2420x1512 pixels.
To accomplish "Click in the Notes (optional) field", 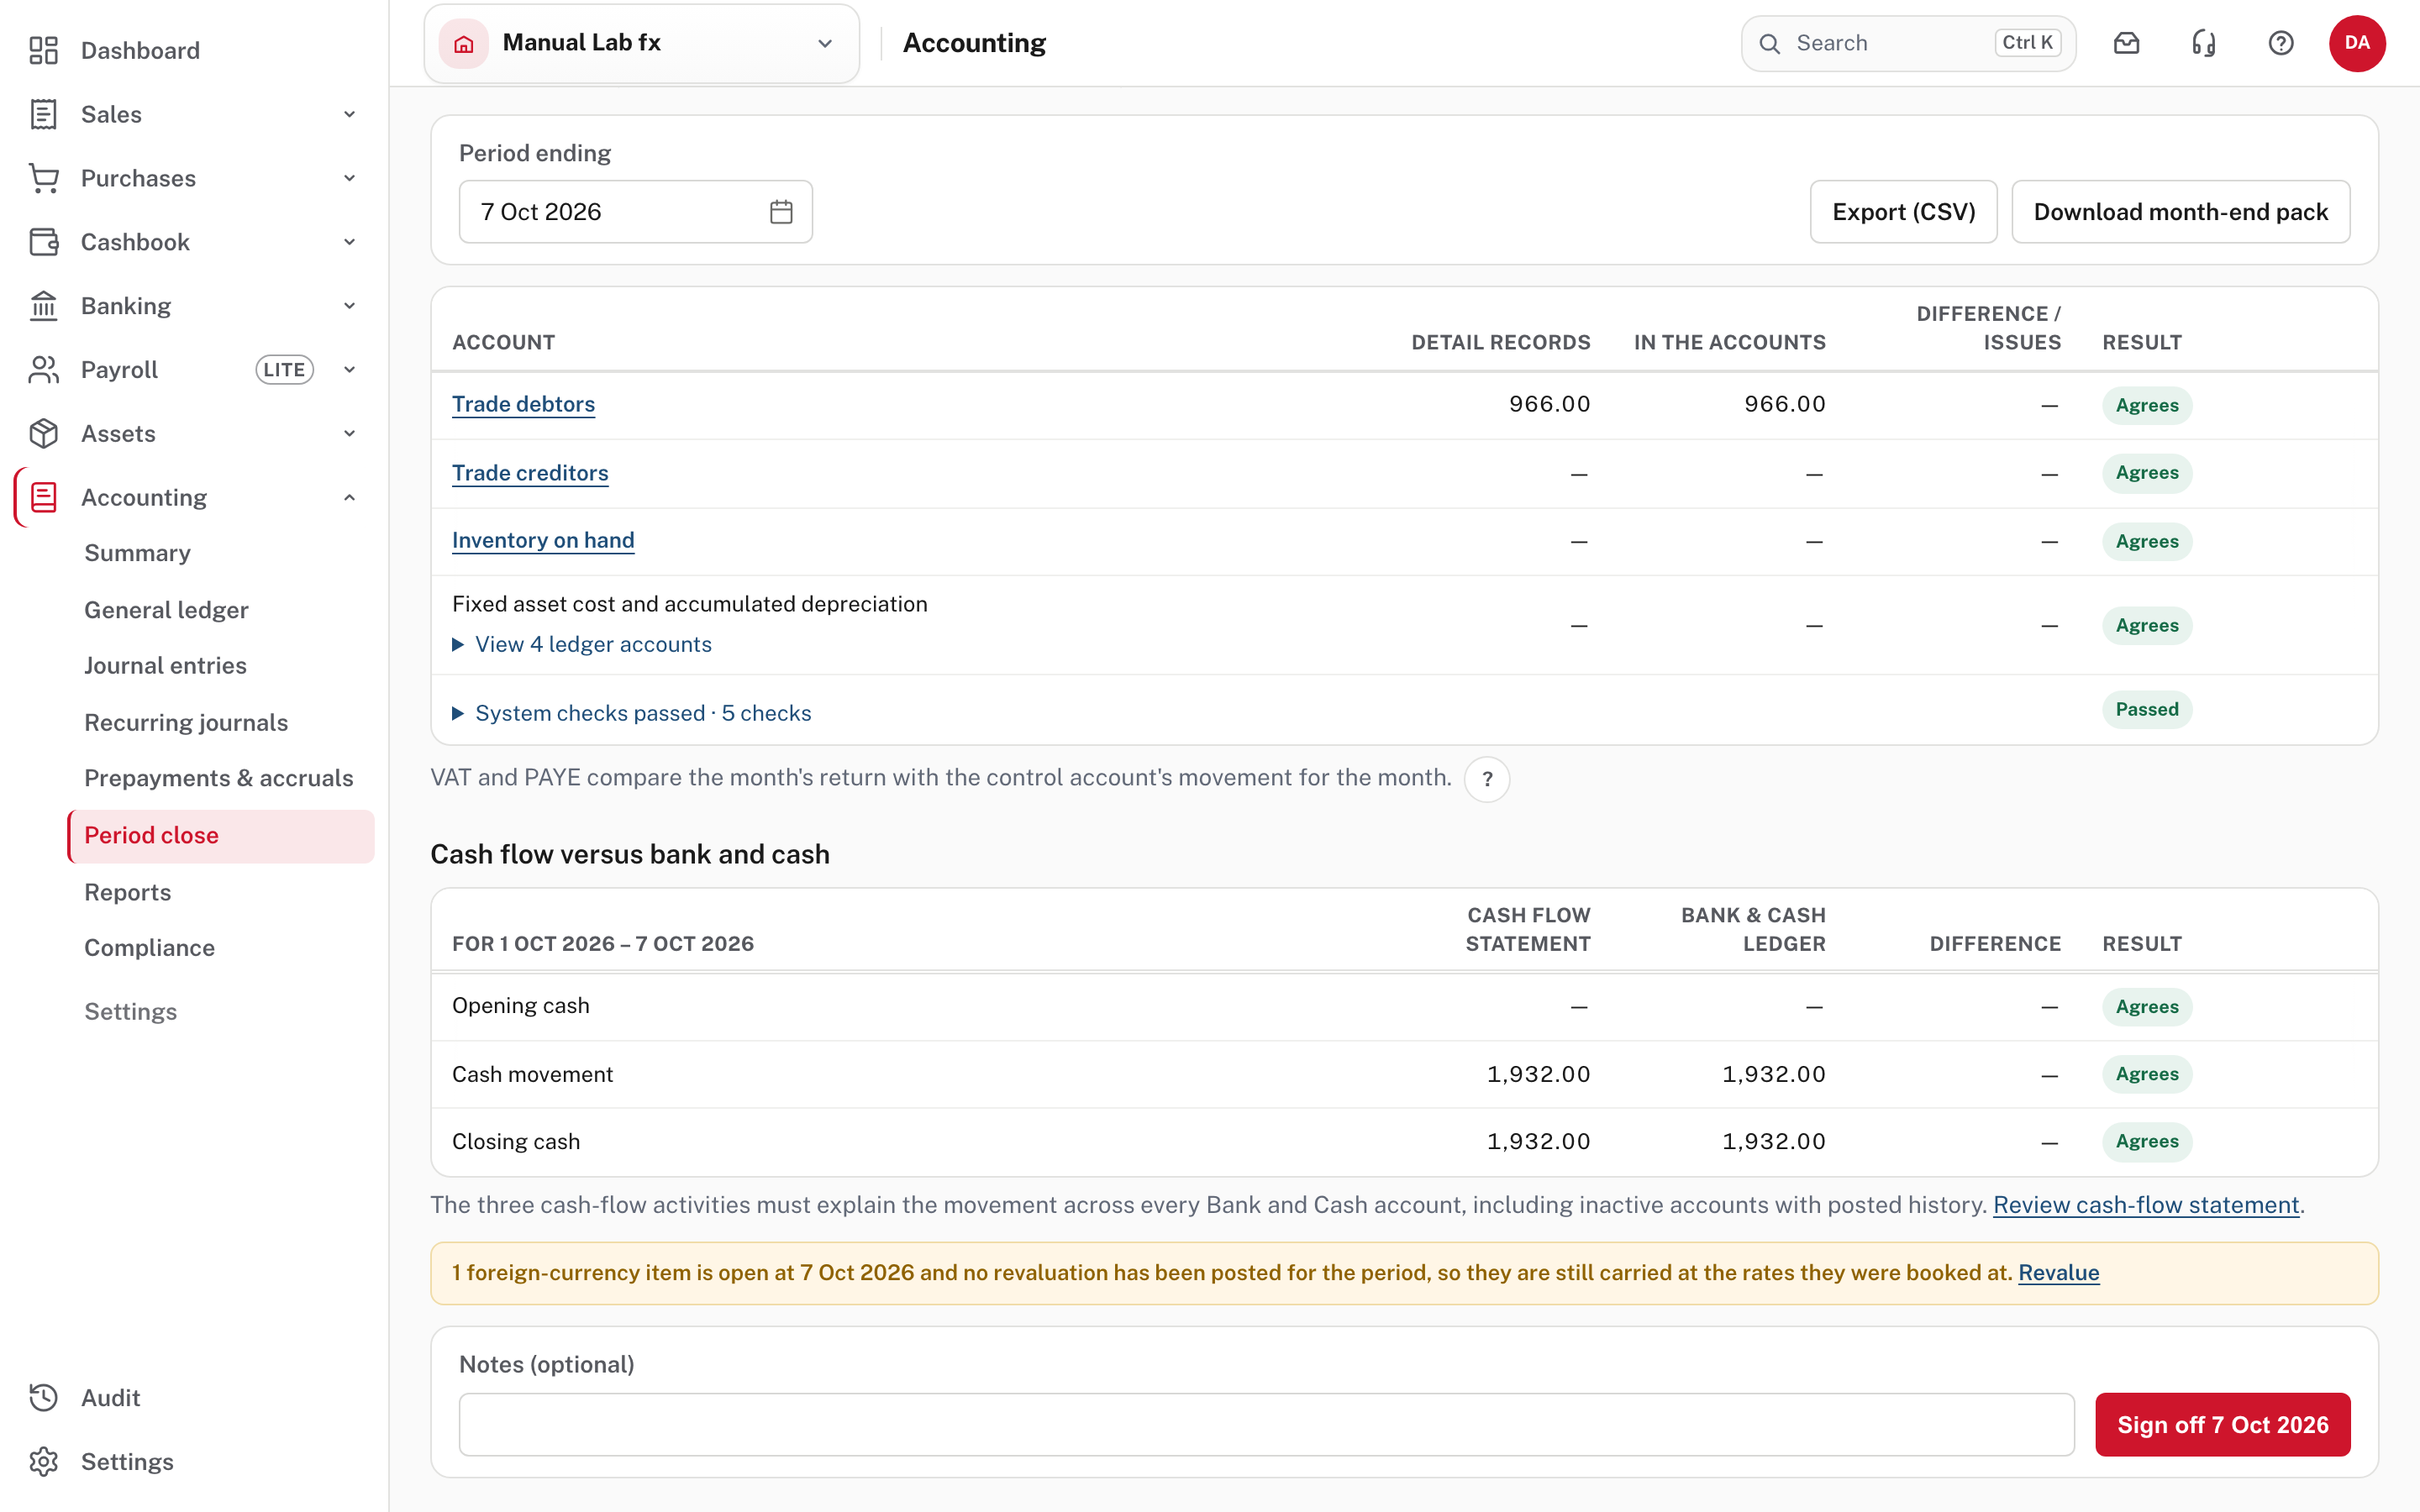I will [x=1266, y=1424].
